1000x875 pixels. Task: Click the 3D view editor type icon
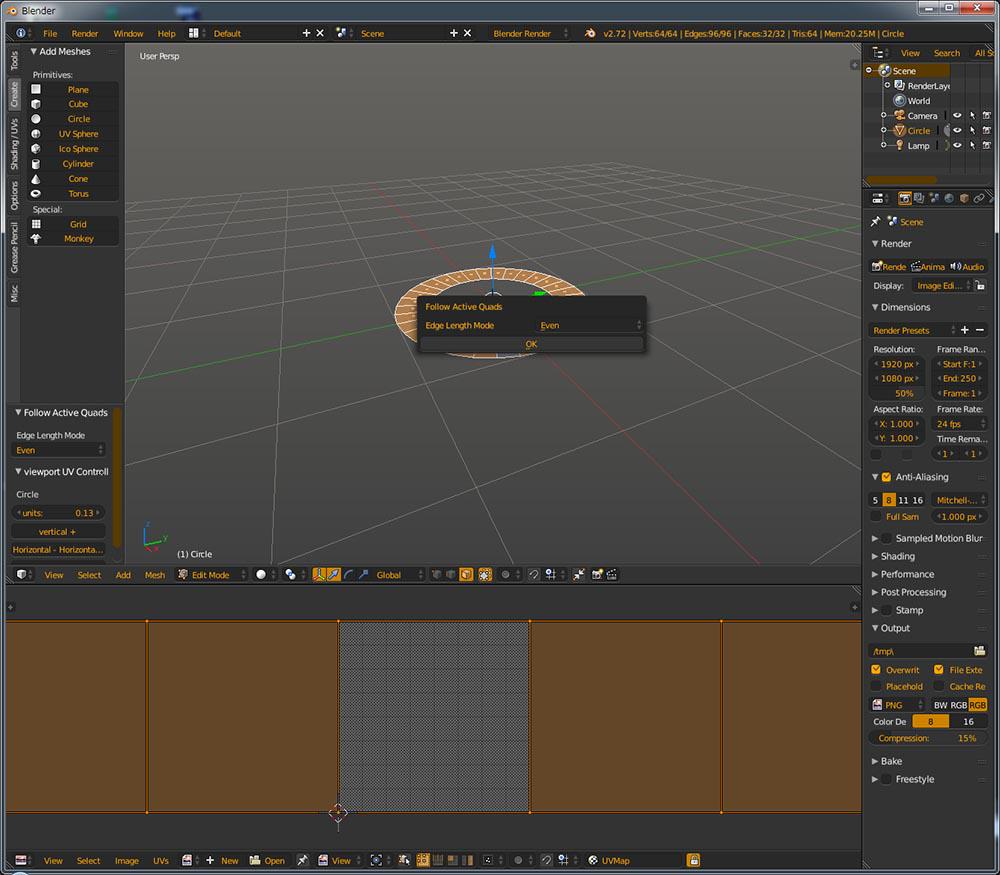pyautogui.click(x=24, y=575)
